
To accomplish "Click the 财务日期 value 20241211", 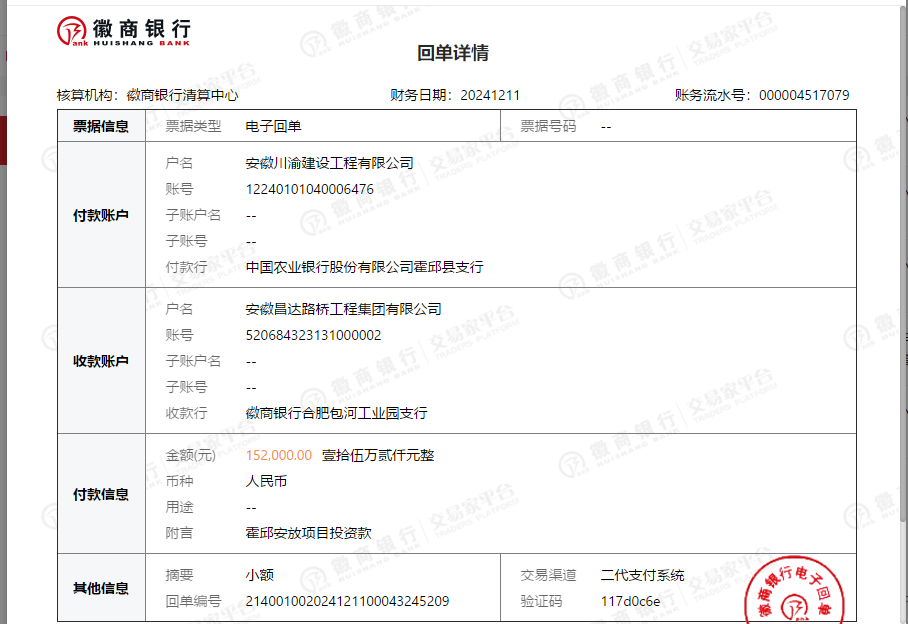I will (490, 96).
